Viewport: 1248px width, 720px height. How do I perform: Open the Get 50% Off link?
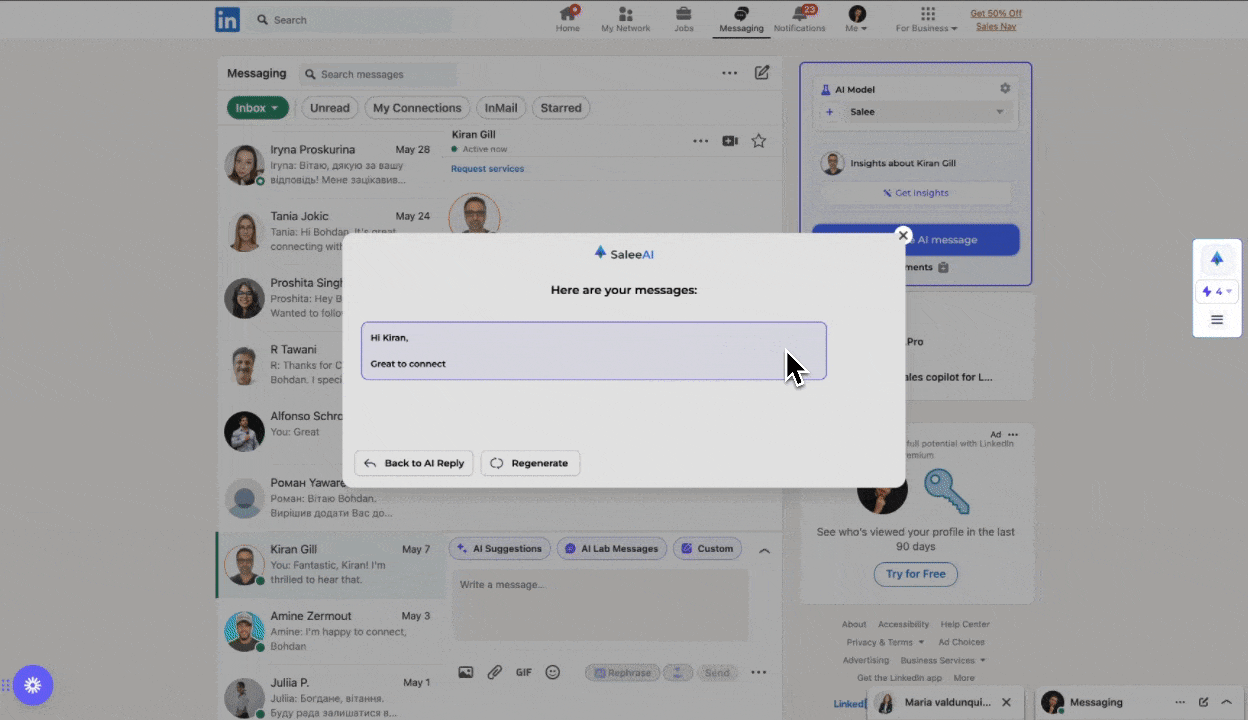point(996,13)
